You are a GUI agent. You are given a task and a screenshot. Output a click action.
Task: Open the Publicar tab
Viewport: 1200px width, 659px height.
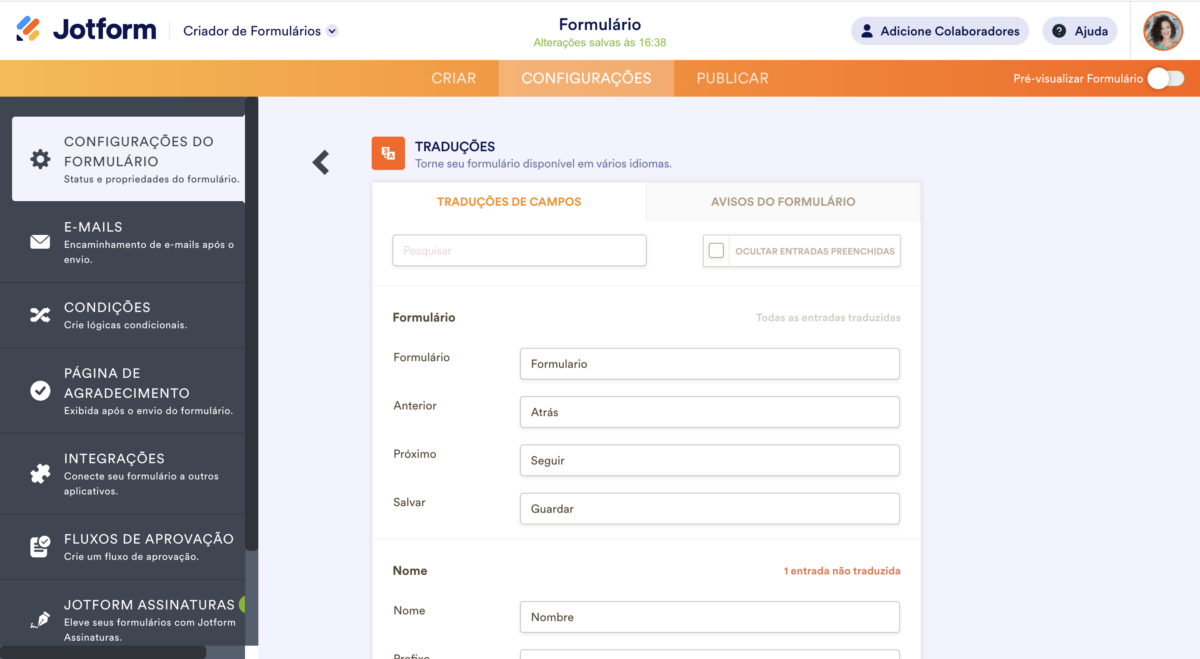click(x=732, y=78)
